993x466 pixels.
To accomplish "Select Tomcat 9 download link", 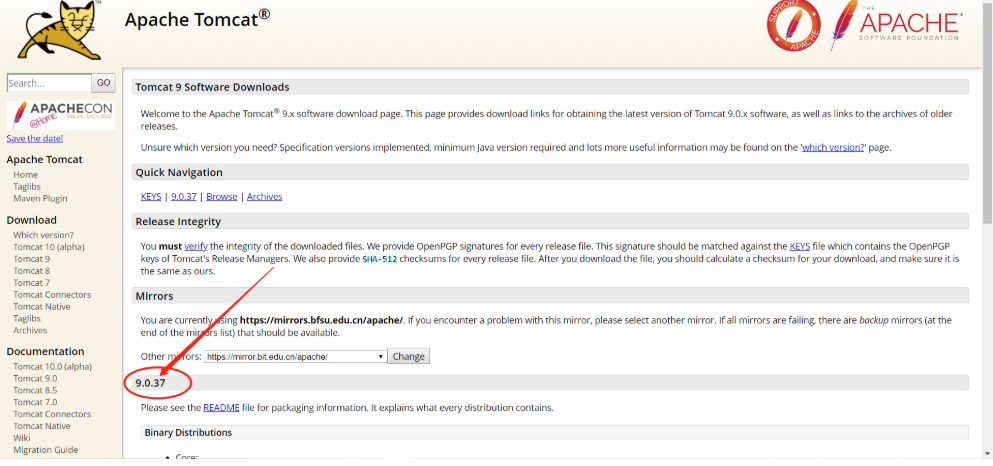I will tap(32, 259).
